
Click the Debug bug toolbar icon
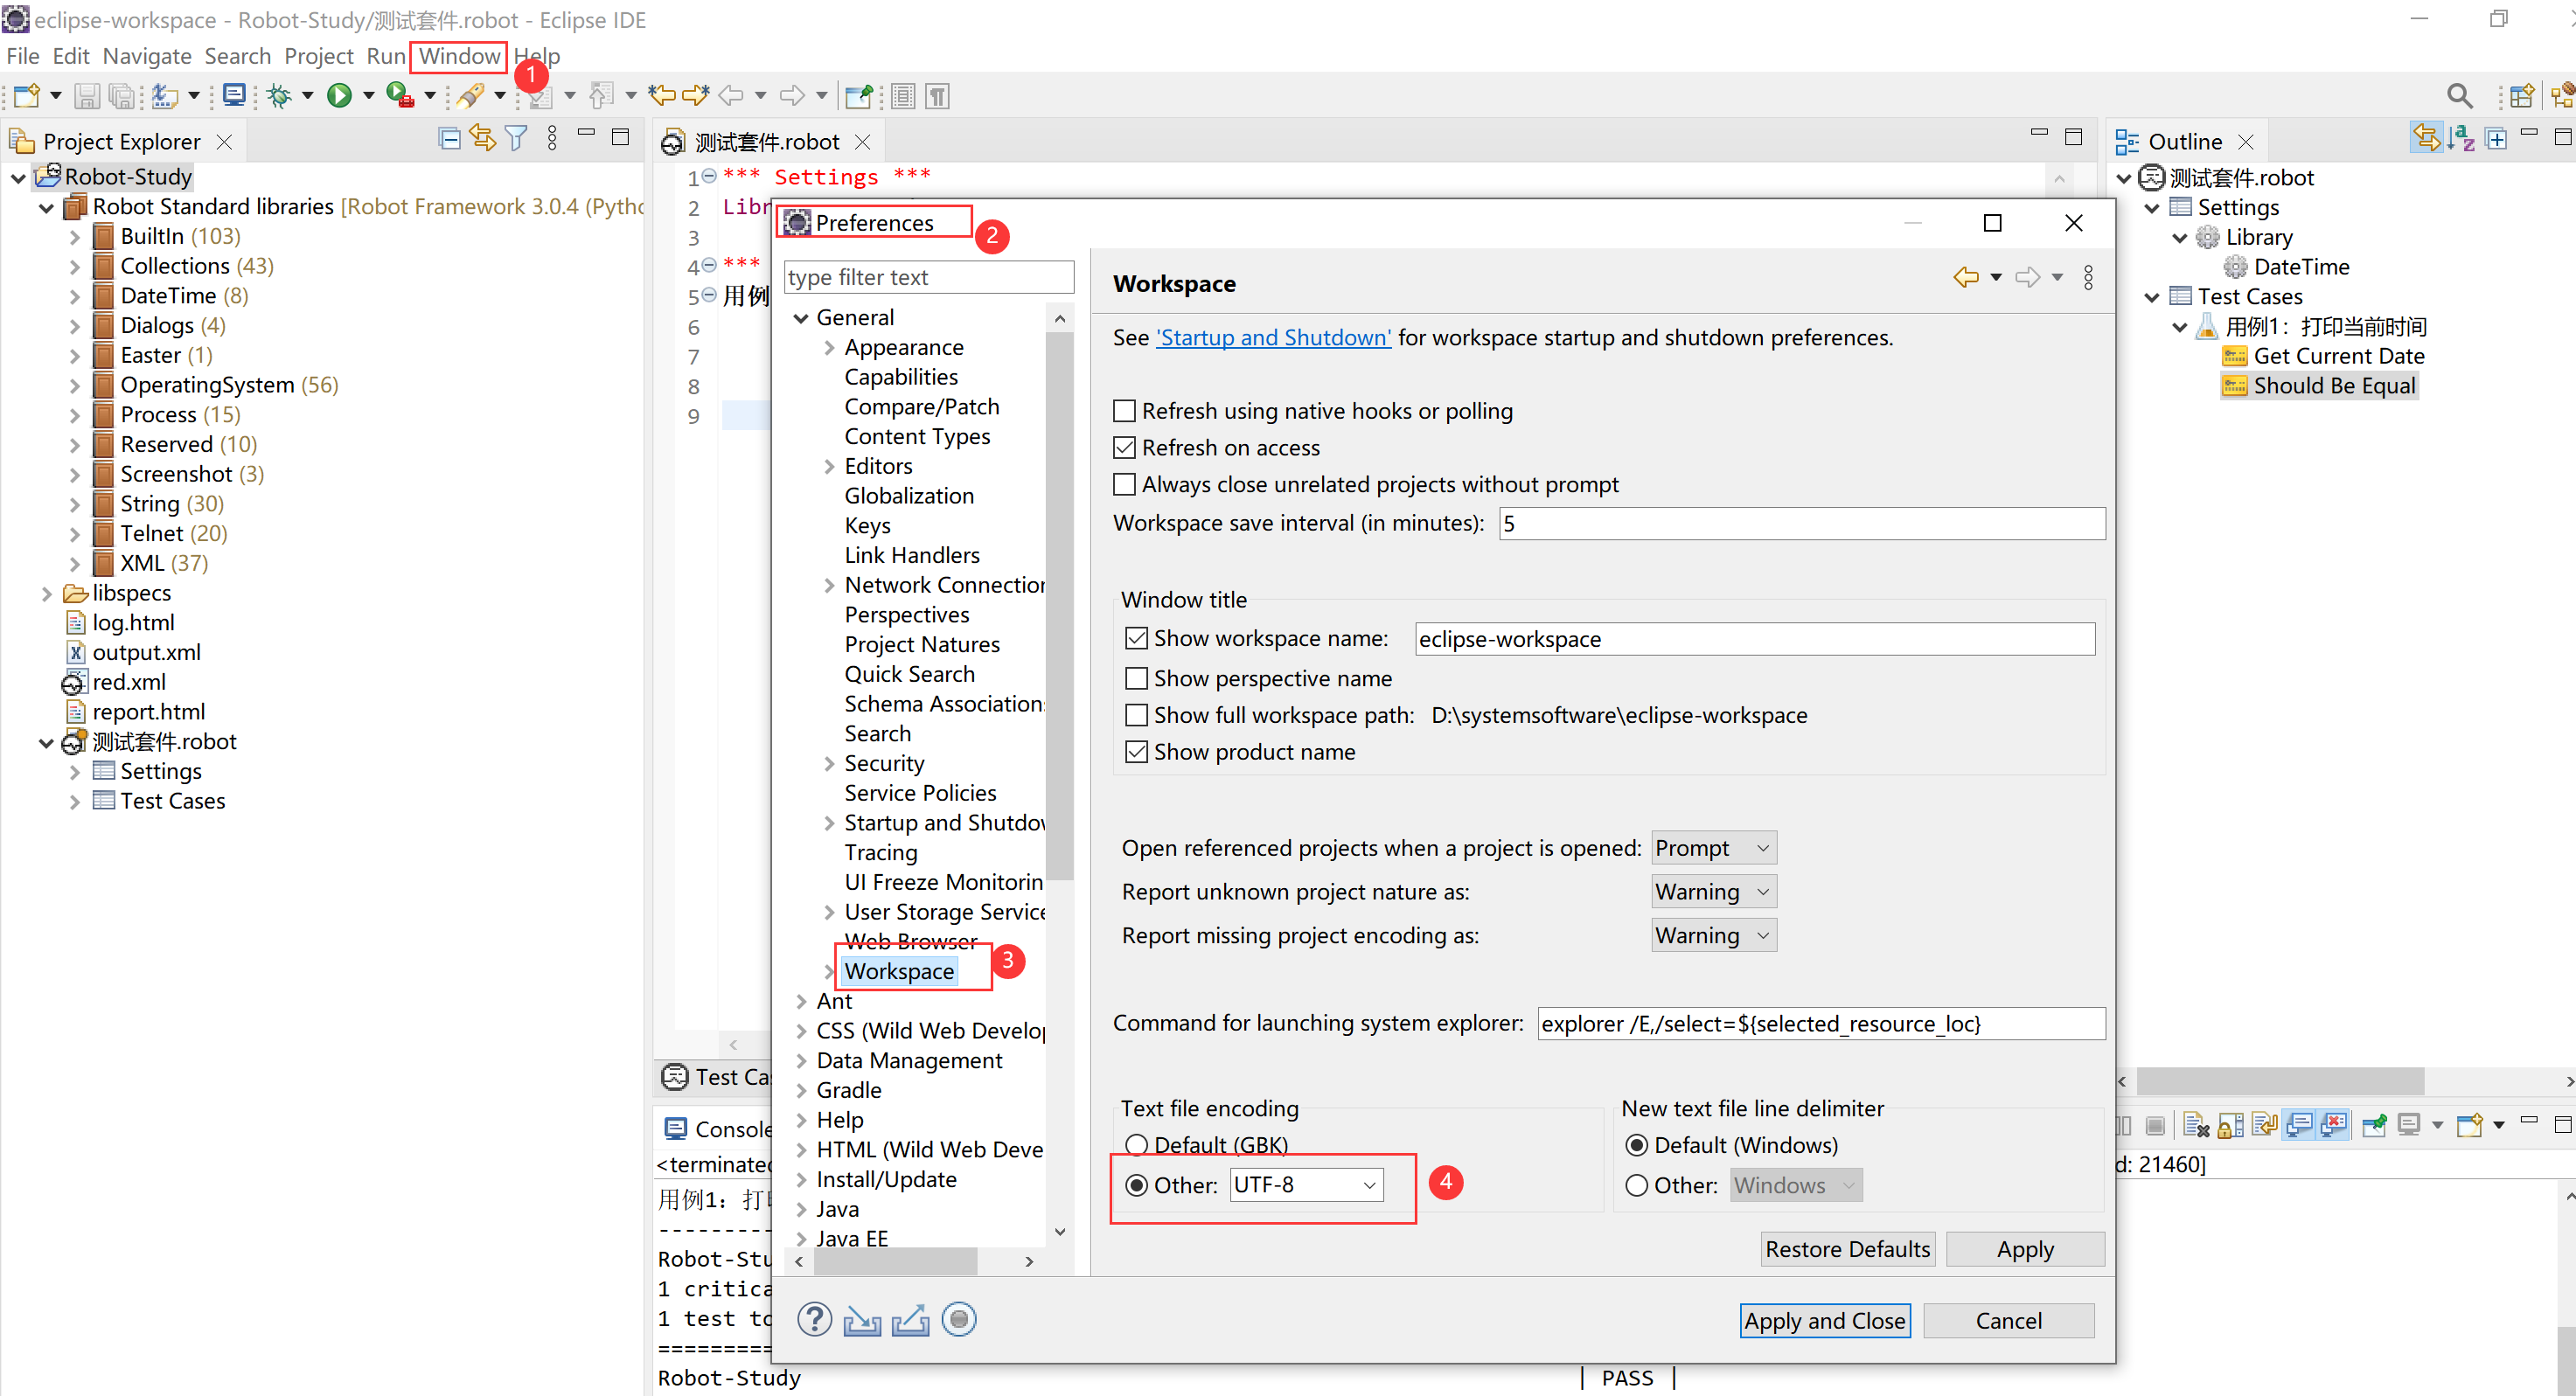coord(279,95)
